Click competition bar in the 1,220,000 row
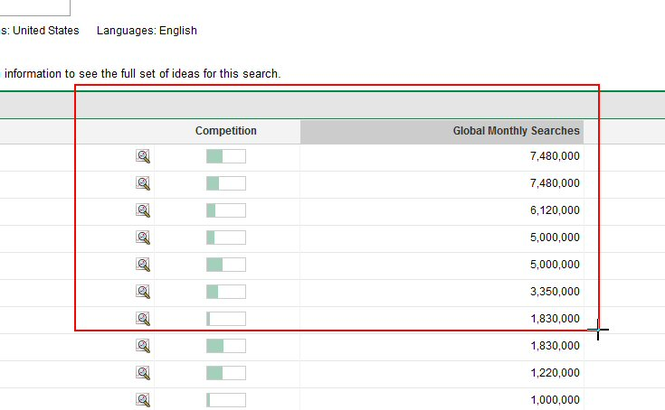 click(x=226, y=372)
